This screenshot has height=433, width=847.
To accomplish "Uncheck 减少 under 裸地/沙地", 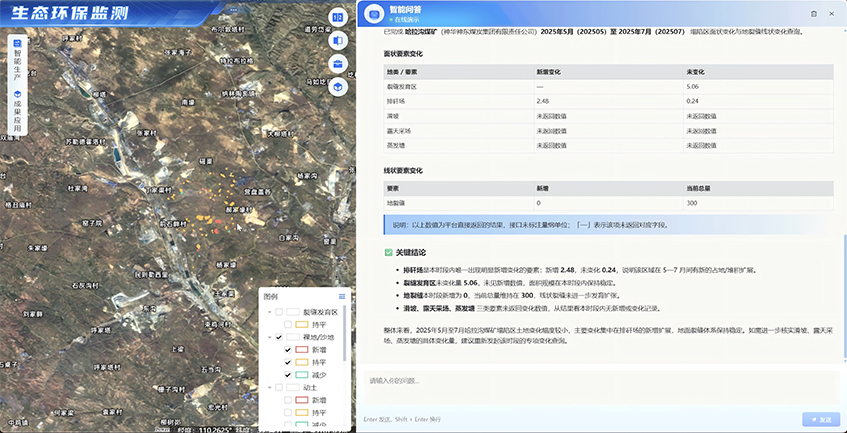I will click(288, 375).
